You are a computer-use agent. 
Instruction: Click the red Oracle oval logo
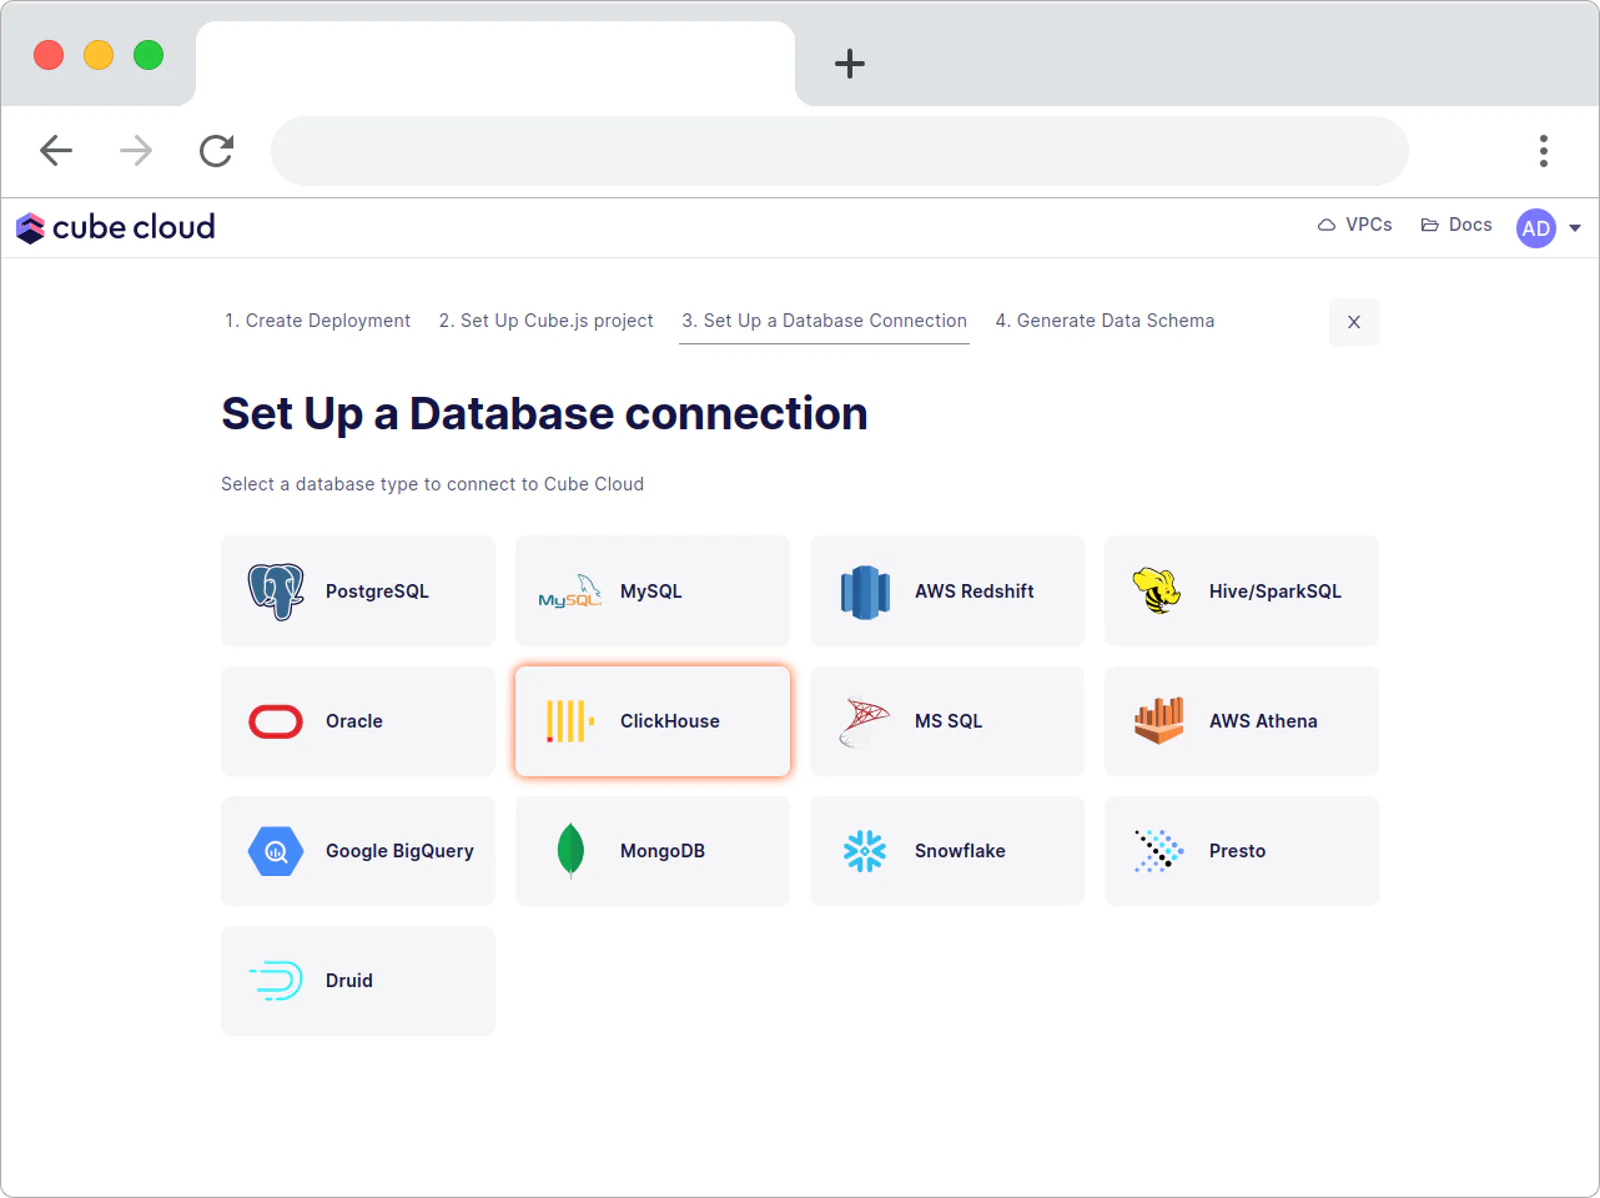[276, 721]
